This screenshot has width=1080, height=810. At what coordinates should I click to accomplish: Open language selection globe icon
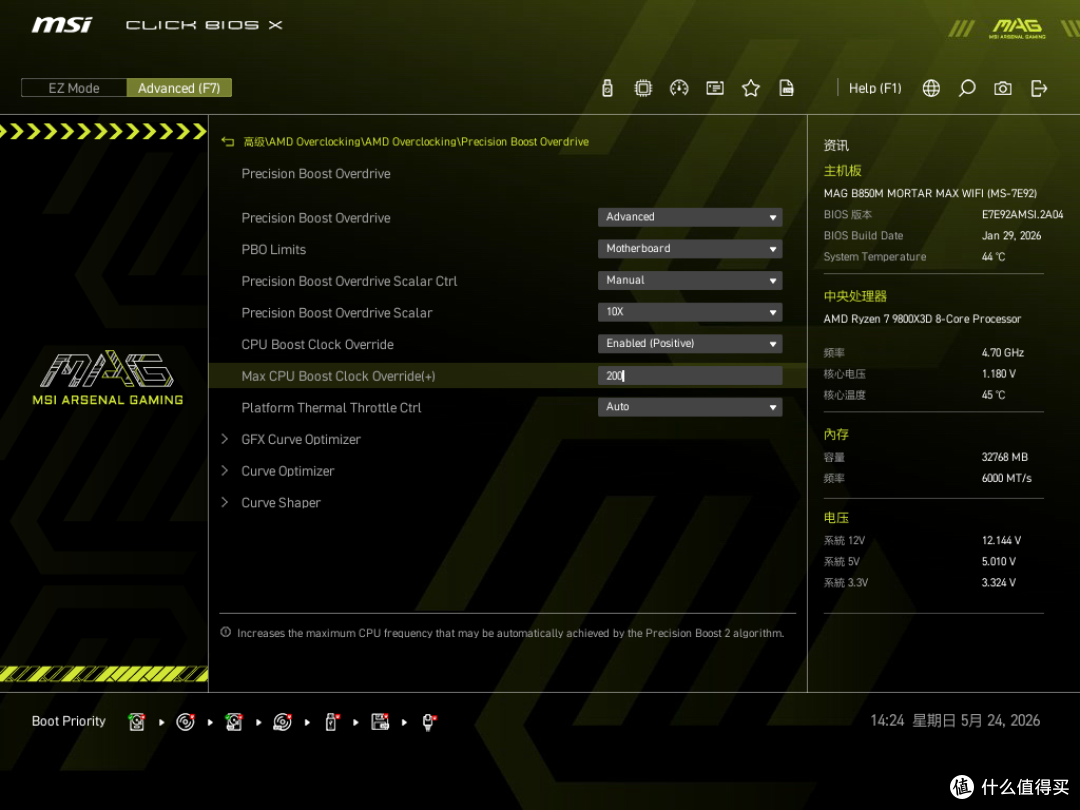tap(931, 88)
